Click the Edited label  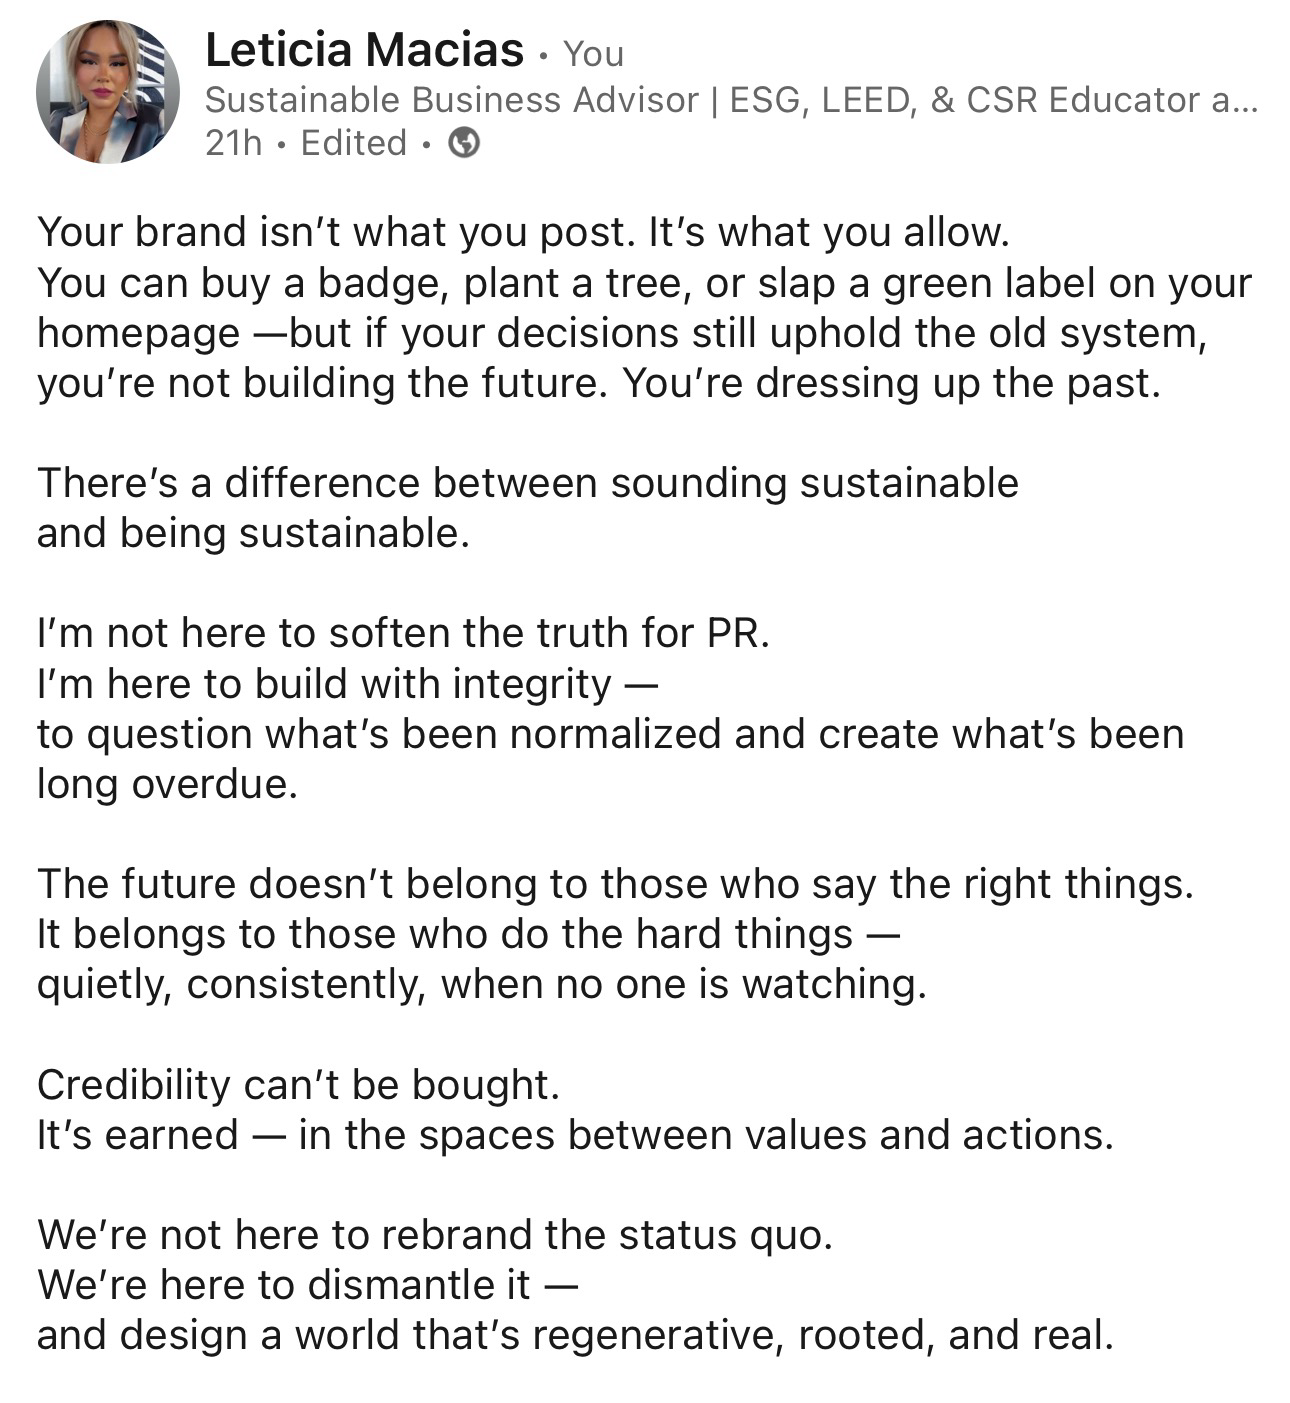click(354, 144)
